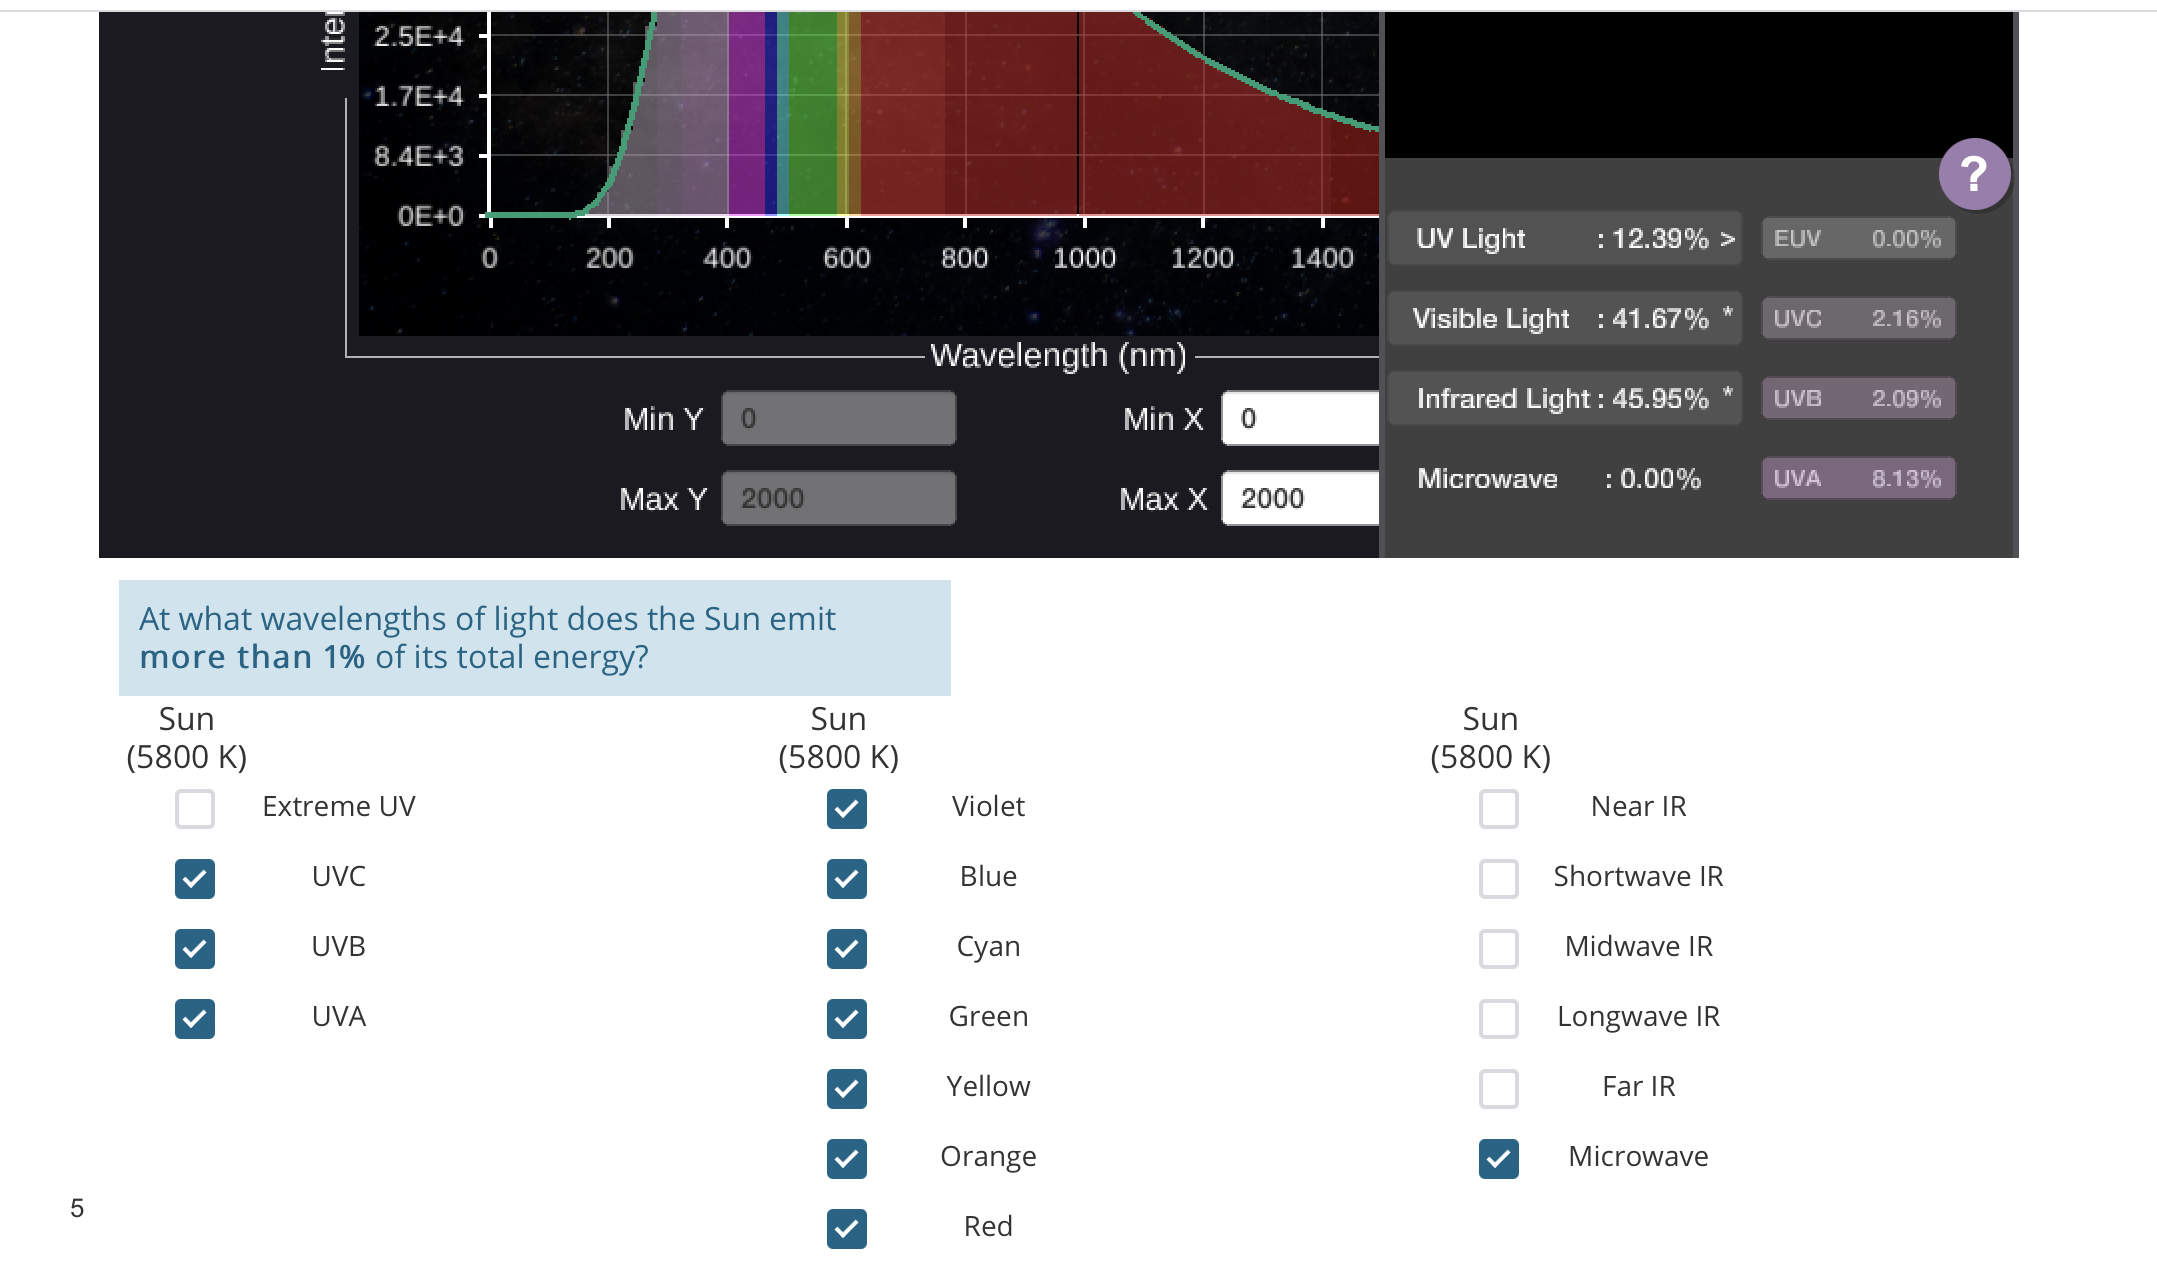2157x1275 pixels.
Task: Check the Shortwave IR checkbox
Action: 1498,878
